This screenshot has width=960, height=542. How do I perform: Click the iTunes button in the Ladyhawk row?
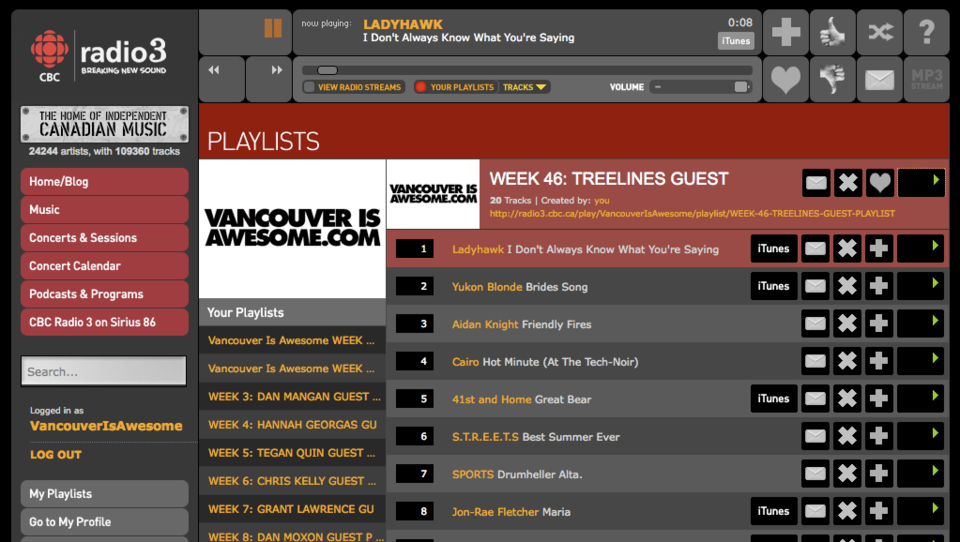(774, 249)
